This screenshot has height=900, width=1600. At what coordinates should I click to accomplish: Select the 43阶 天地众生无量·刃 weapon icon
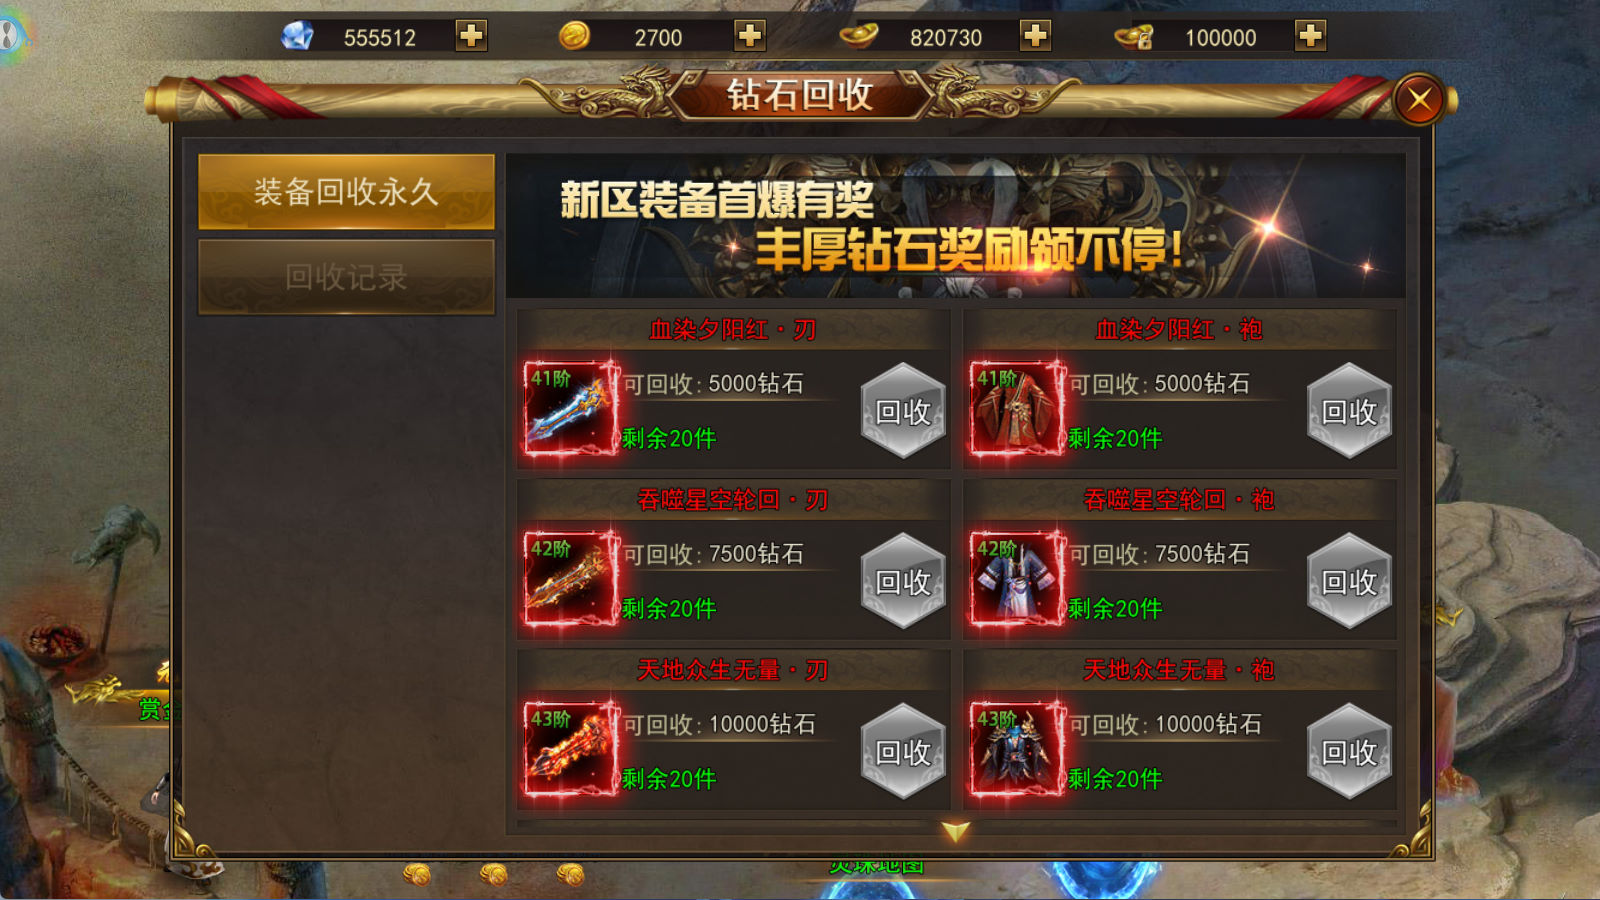tap(570, 748)
